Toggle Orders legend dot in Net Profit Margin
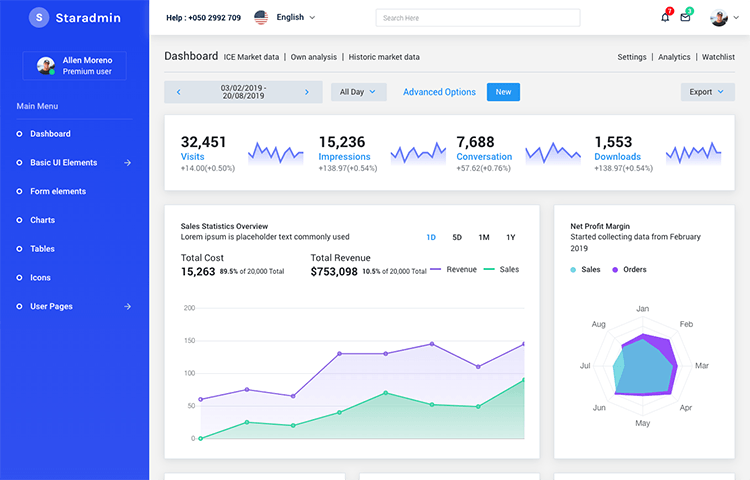 (615, 270)
